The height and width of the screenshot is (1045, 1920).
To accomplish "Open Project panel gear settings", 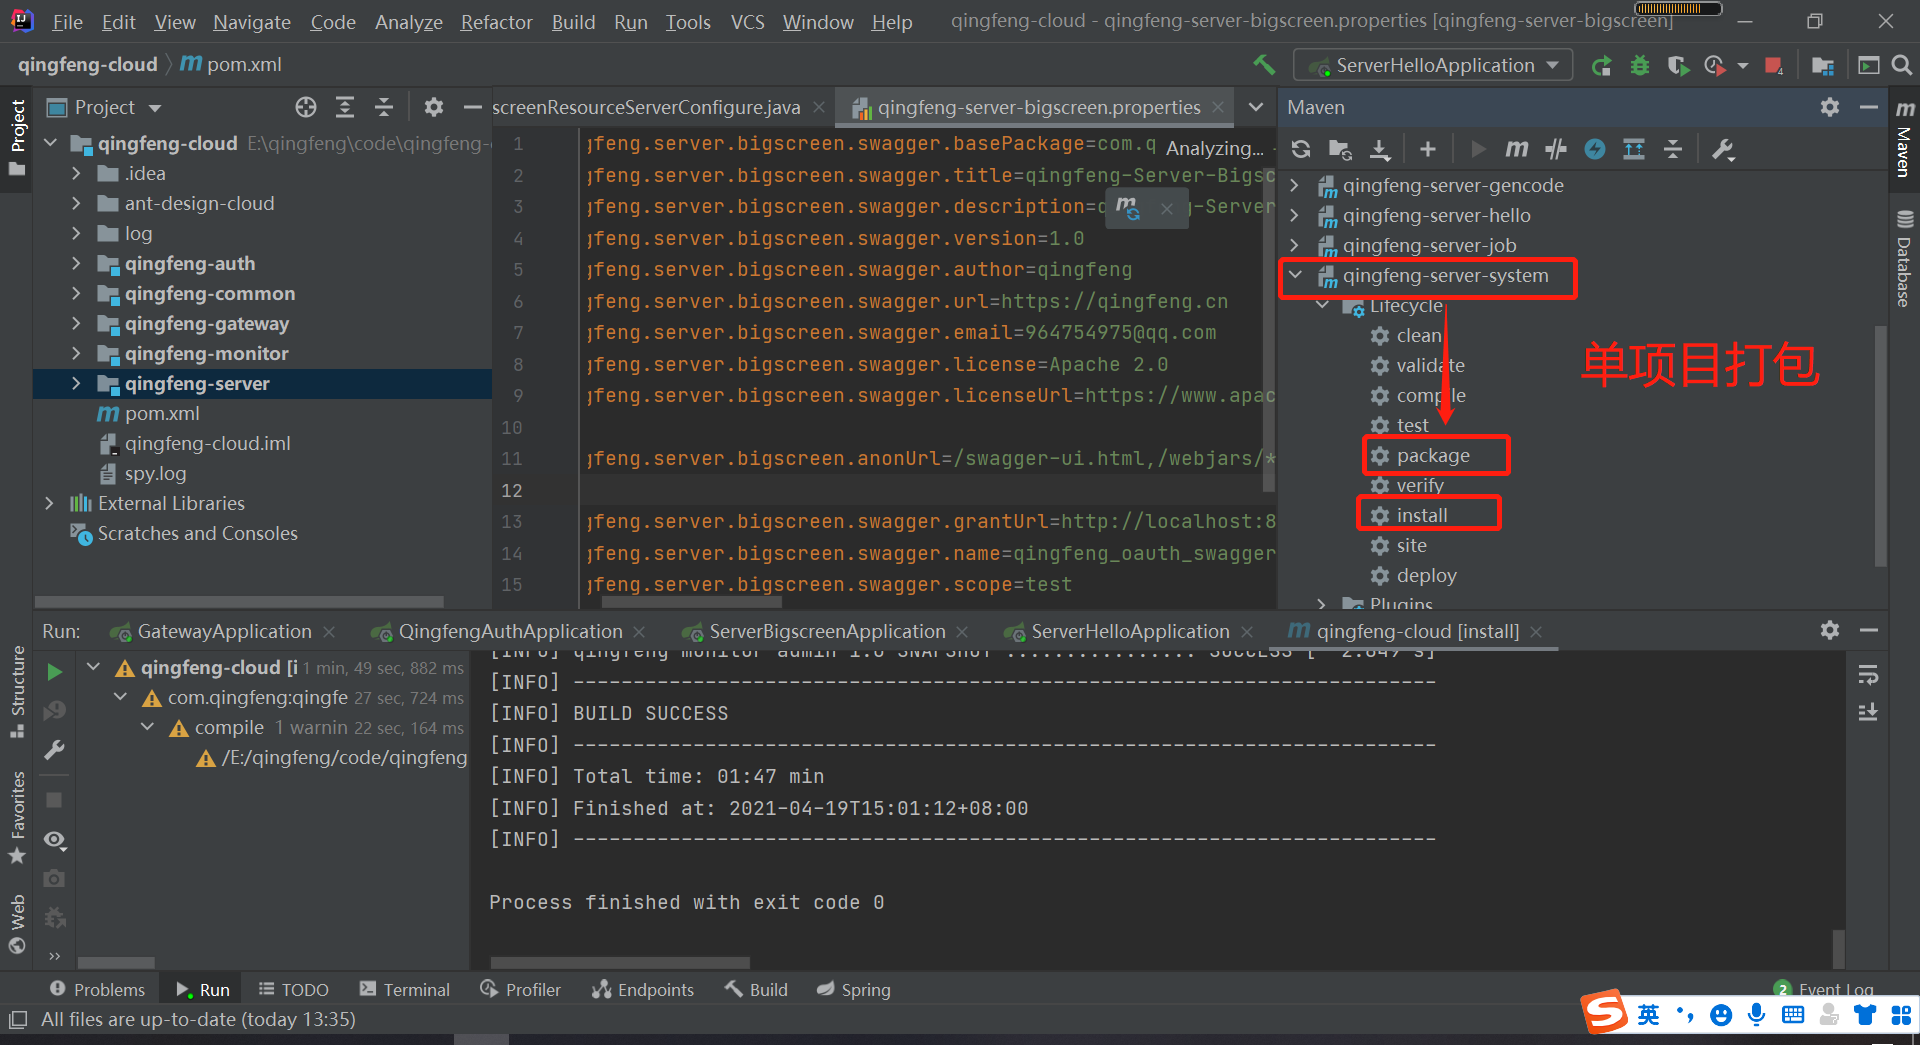I will click(x=434, y=107).
